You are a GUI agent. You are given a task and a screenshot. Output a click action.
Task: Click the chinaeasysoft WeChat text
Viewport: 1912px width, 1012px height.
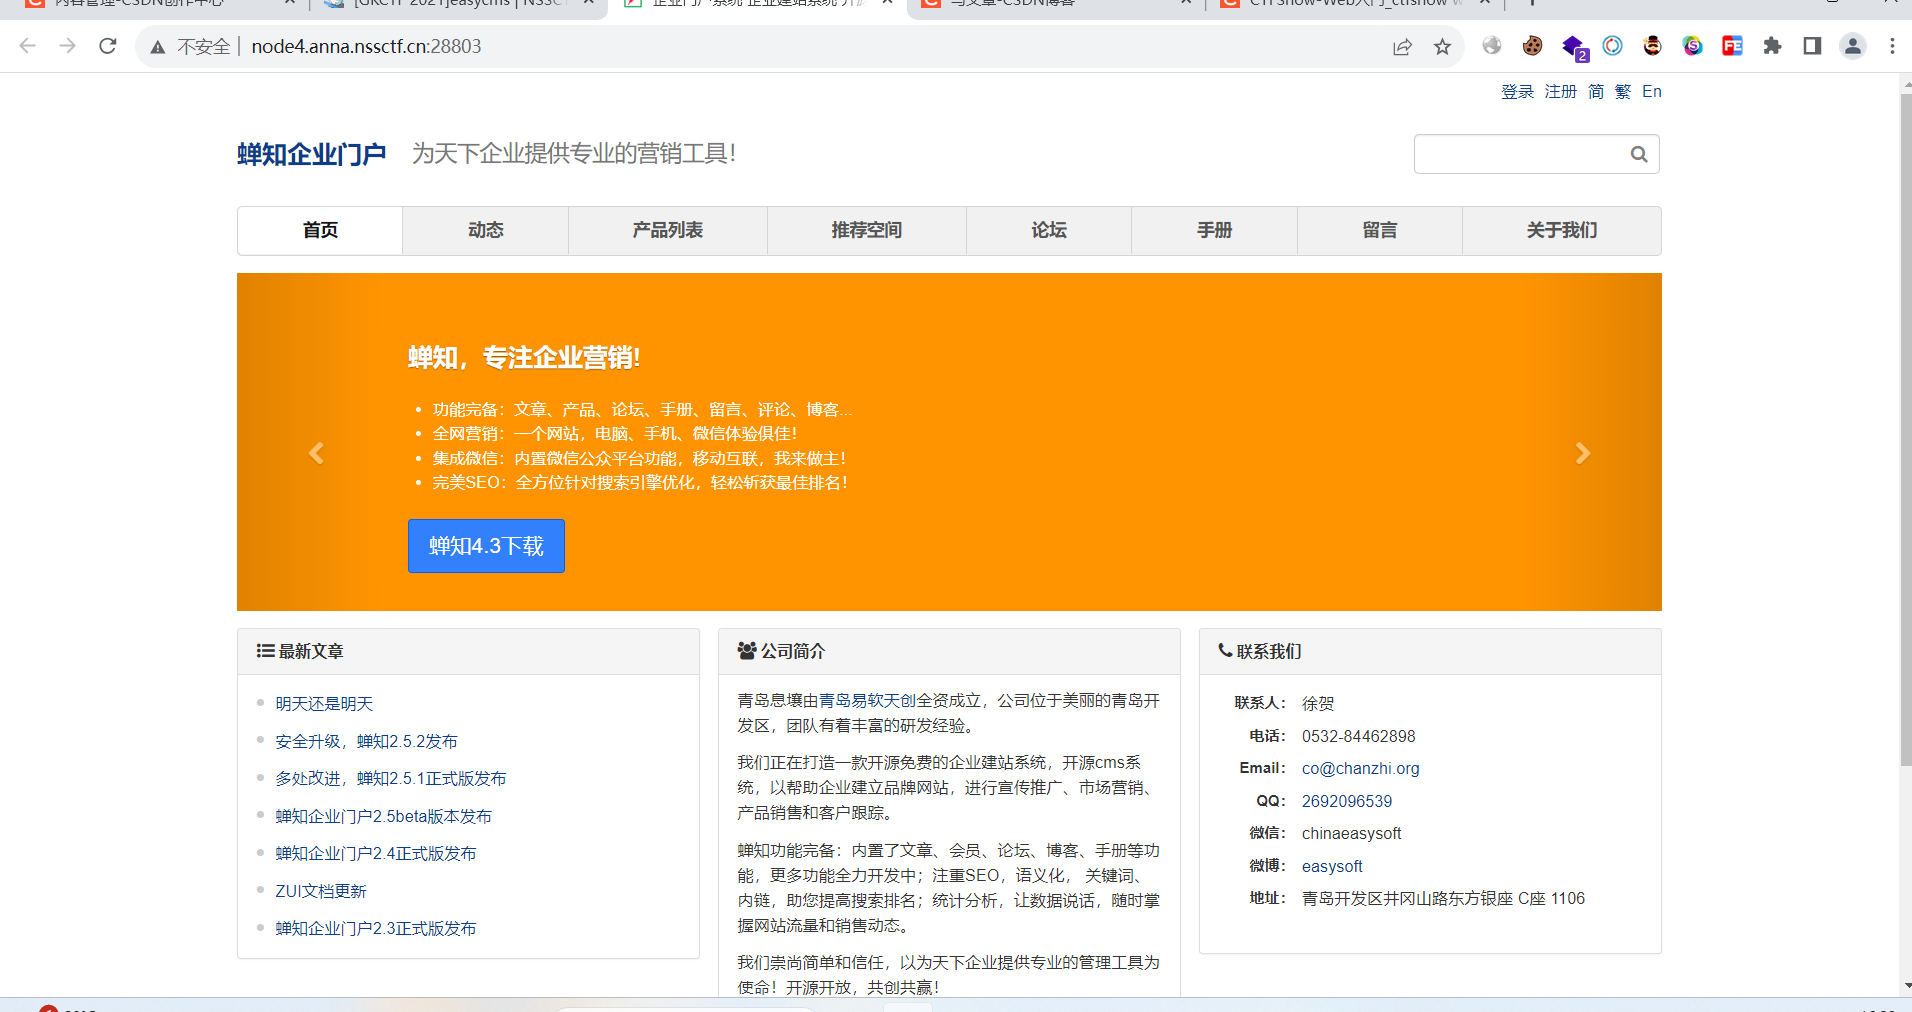click(x=1351, y=833)
